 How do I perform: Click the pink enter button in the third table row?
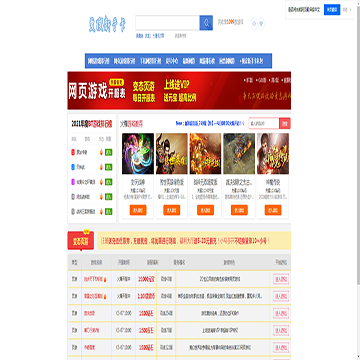coord(281,313)
